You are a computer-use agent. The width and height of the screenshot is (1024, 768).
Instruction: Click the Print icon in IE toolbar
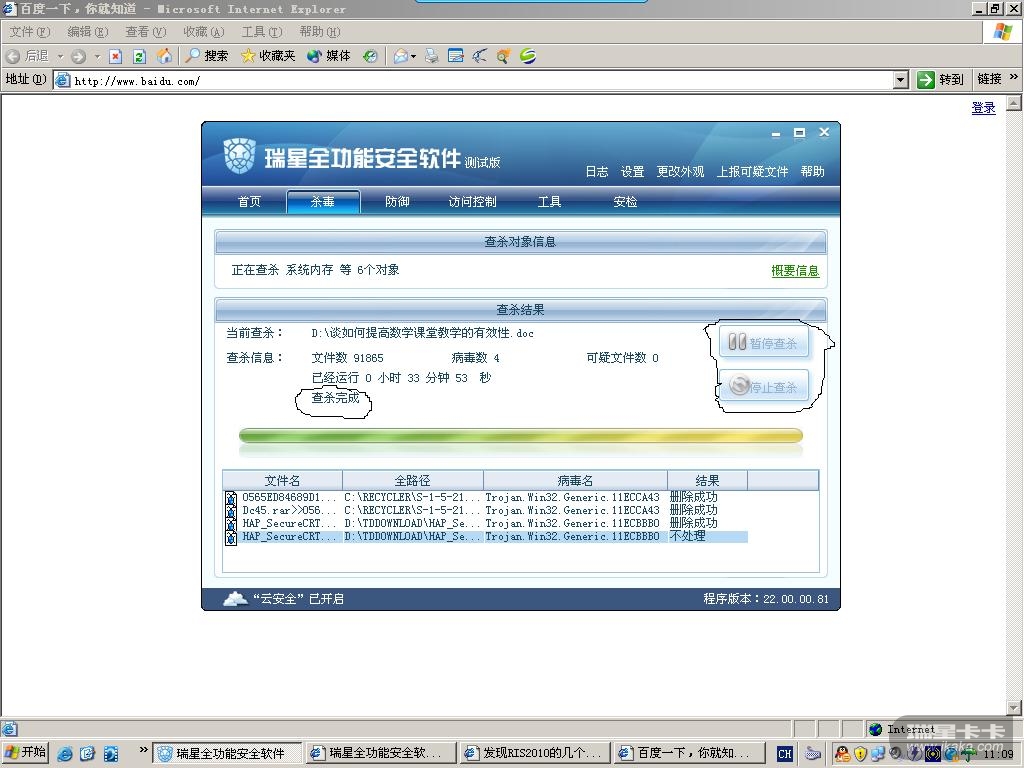point(432,56)
